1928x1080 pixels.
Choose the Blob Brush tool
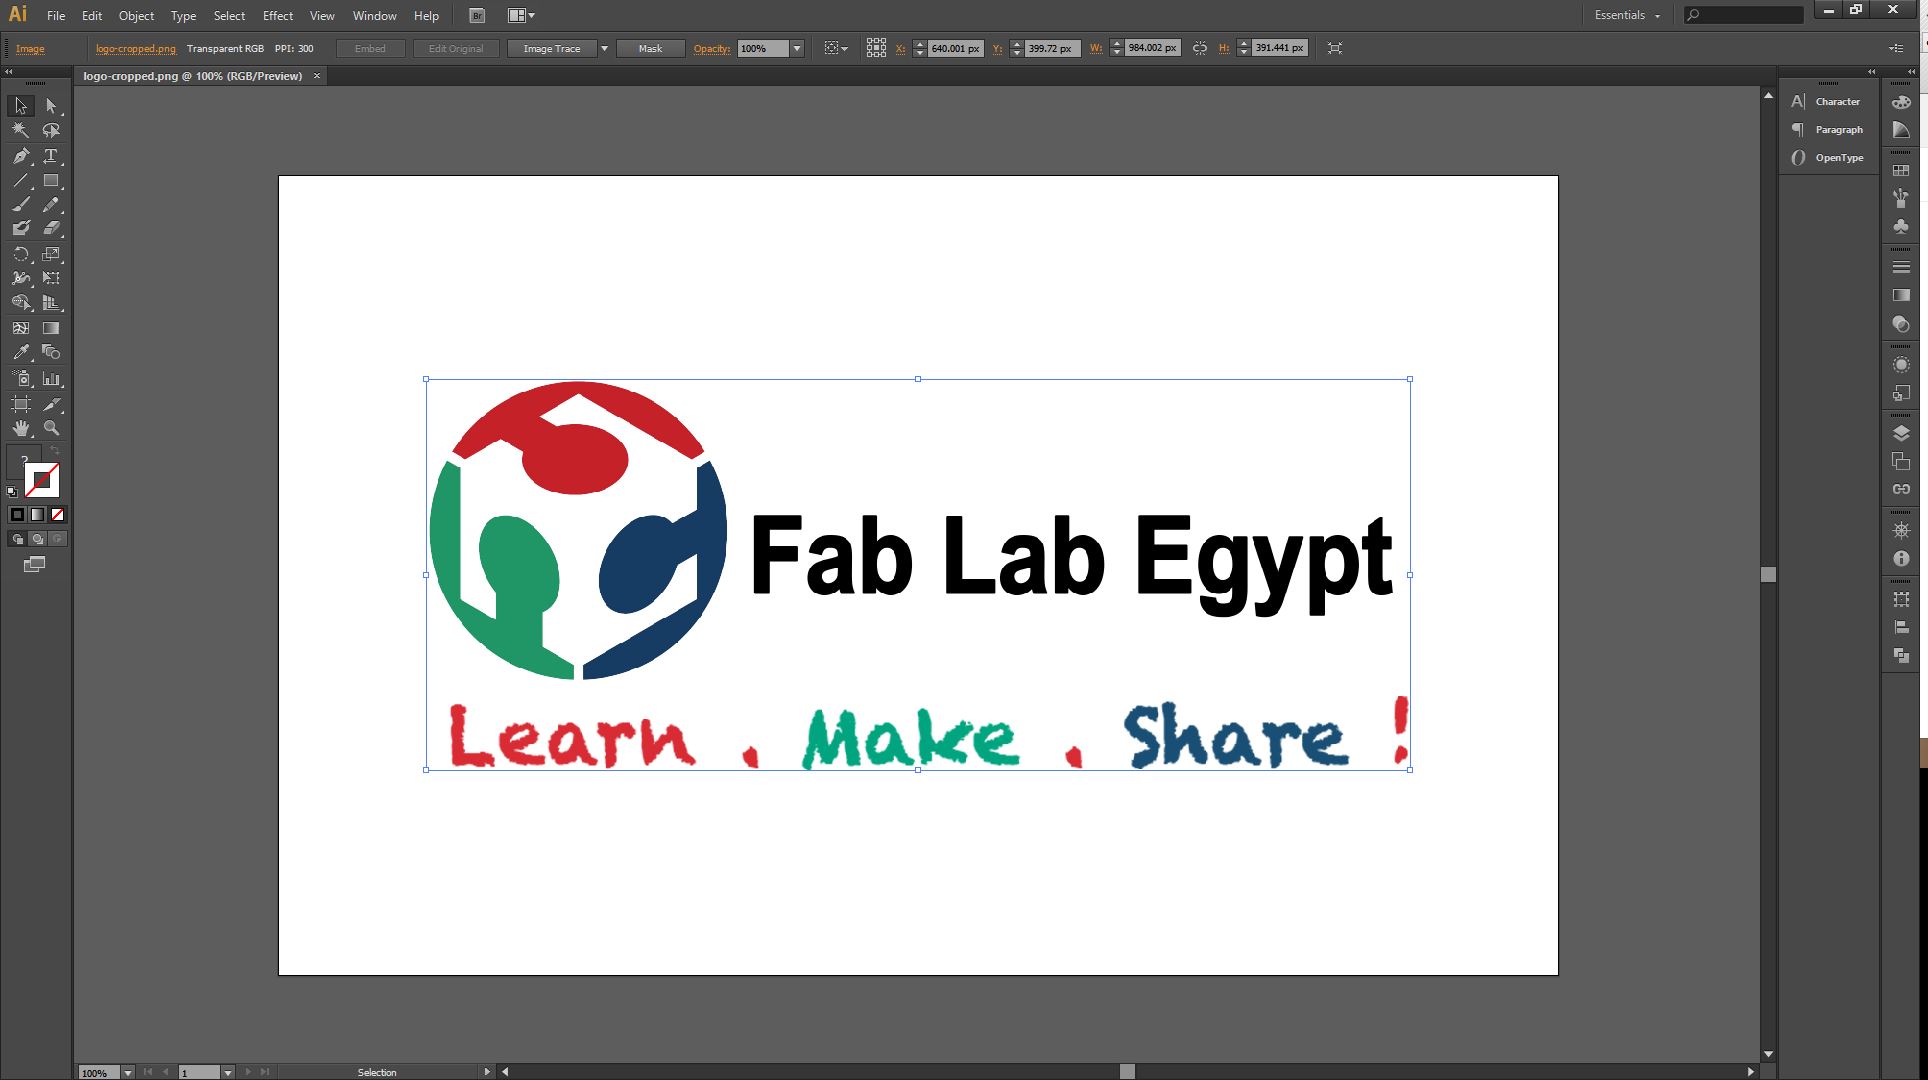pyautogui.click(x=20, y=228)
